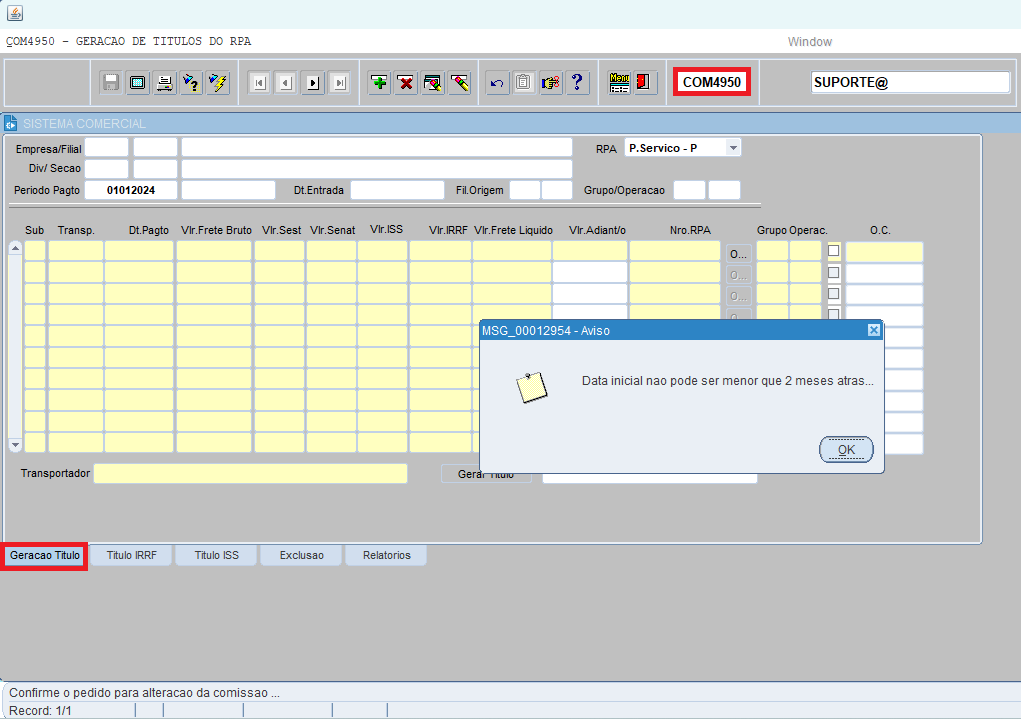Close the MSG_00012954 Aviso dialog with X
The image size is (1021, 719).
click(x=874, y=330)
